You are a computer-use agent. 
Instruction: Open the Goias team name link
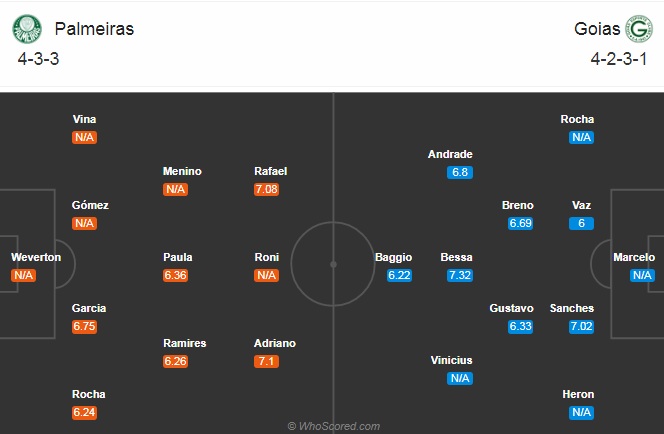click(x=597, y=29)
